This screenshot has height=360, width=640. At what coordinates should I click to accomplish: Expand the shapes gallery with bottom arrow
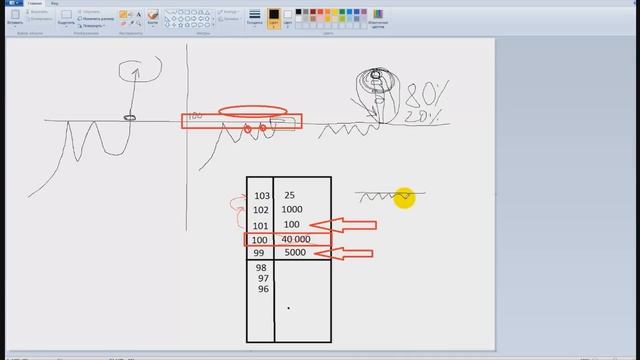(213, 25)
